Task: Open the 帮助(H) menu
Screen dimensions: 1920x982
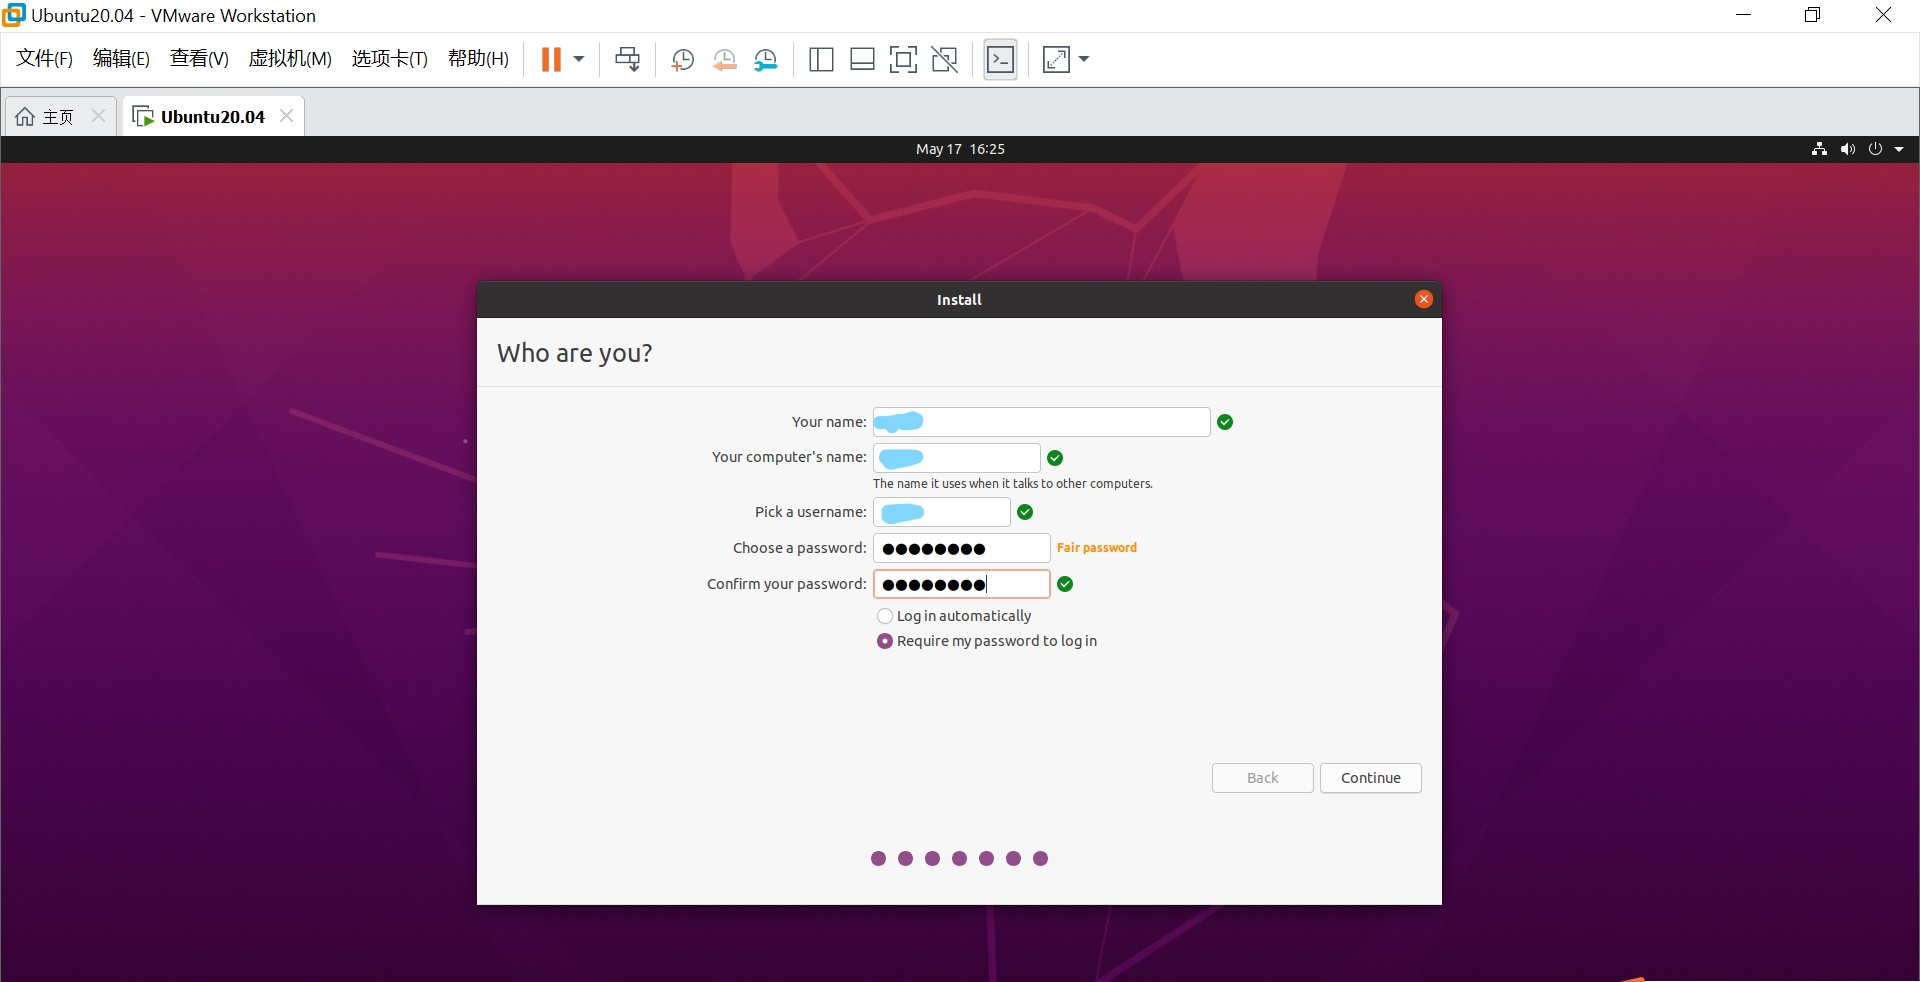Action: pos(478,59)
